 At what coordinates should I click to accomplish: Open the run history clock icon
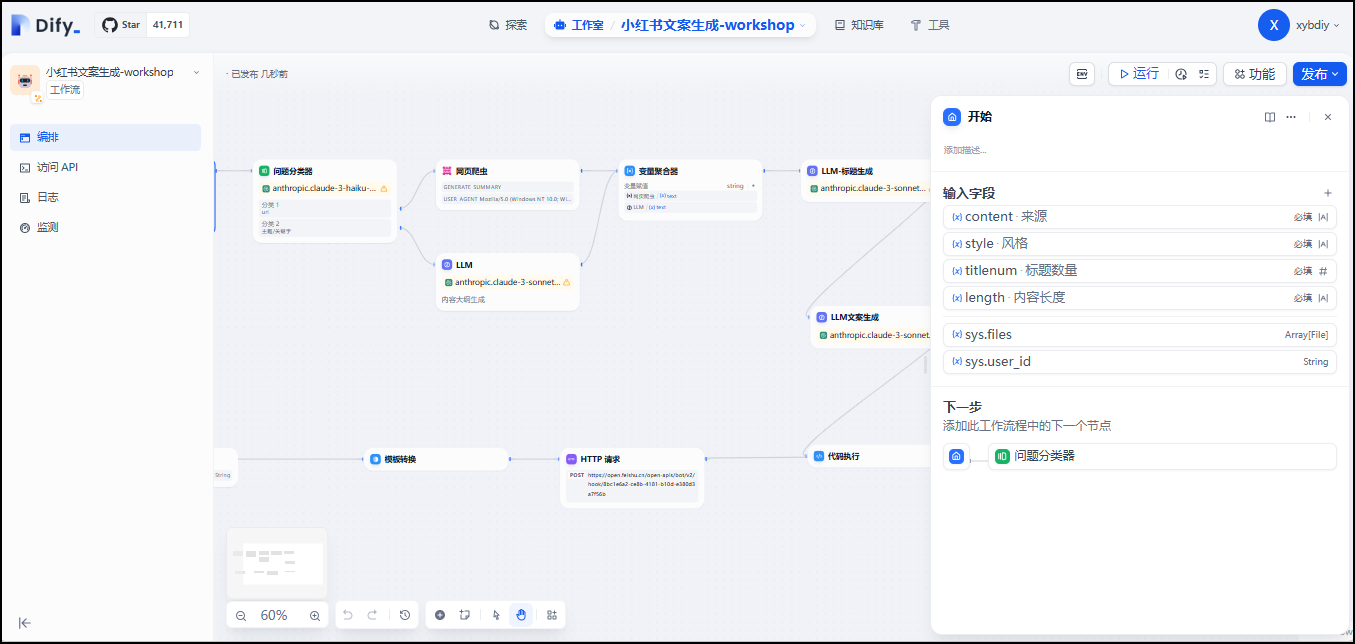coord(1181,74)
